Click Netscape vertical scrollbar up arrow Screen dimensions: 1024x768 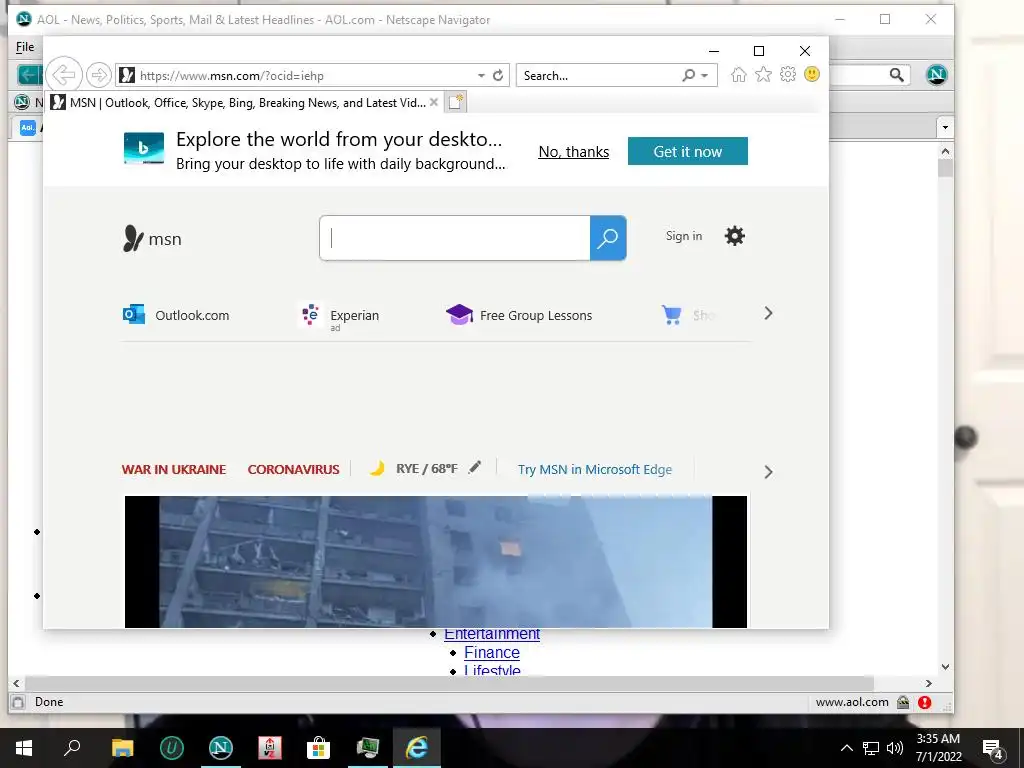tap(945, 151)
